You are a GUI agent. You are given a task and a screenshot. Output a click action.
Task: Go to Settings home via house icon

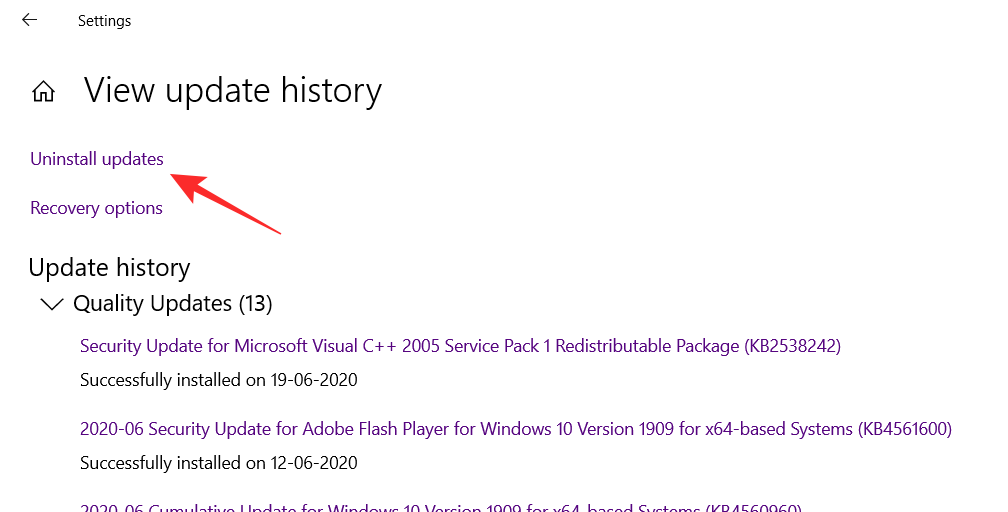[43, 92]
